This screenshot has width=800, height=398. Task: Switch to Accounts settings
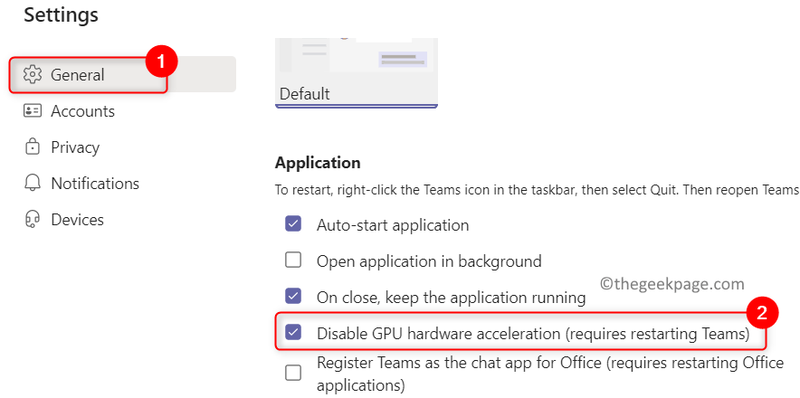click(x=122, y=111)
